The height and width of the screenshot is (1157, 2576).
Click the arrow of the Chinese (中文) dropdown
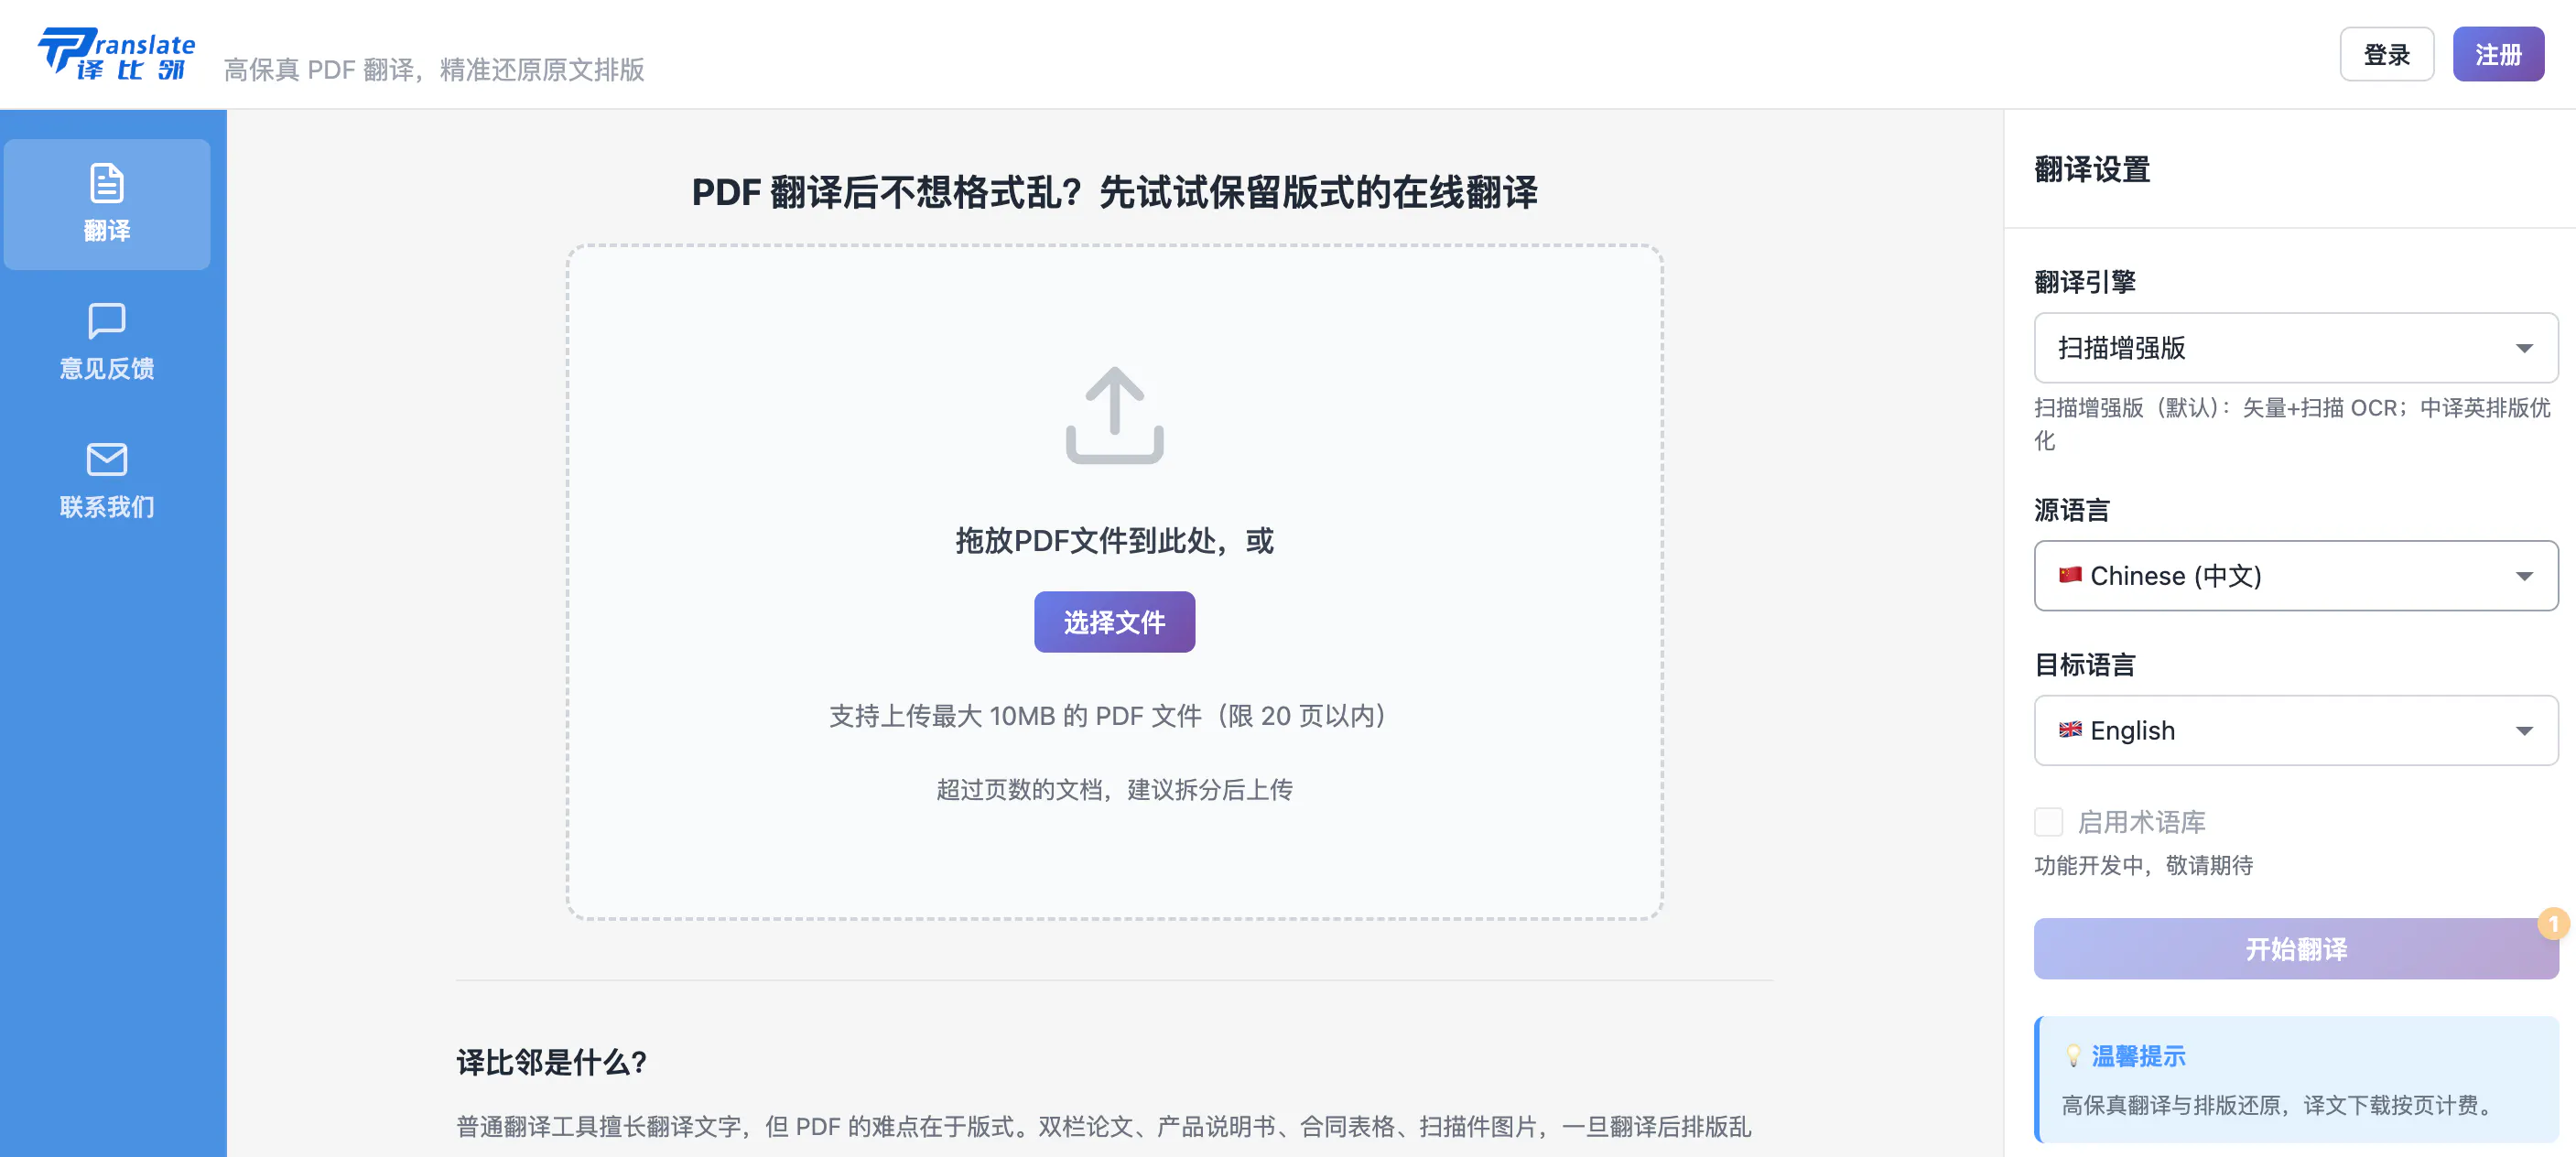click(2524, 576)
